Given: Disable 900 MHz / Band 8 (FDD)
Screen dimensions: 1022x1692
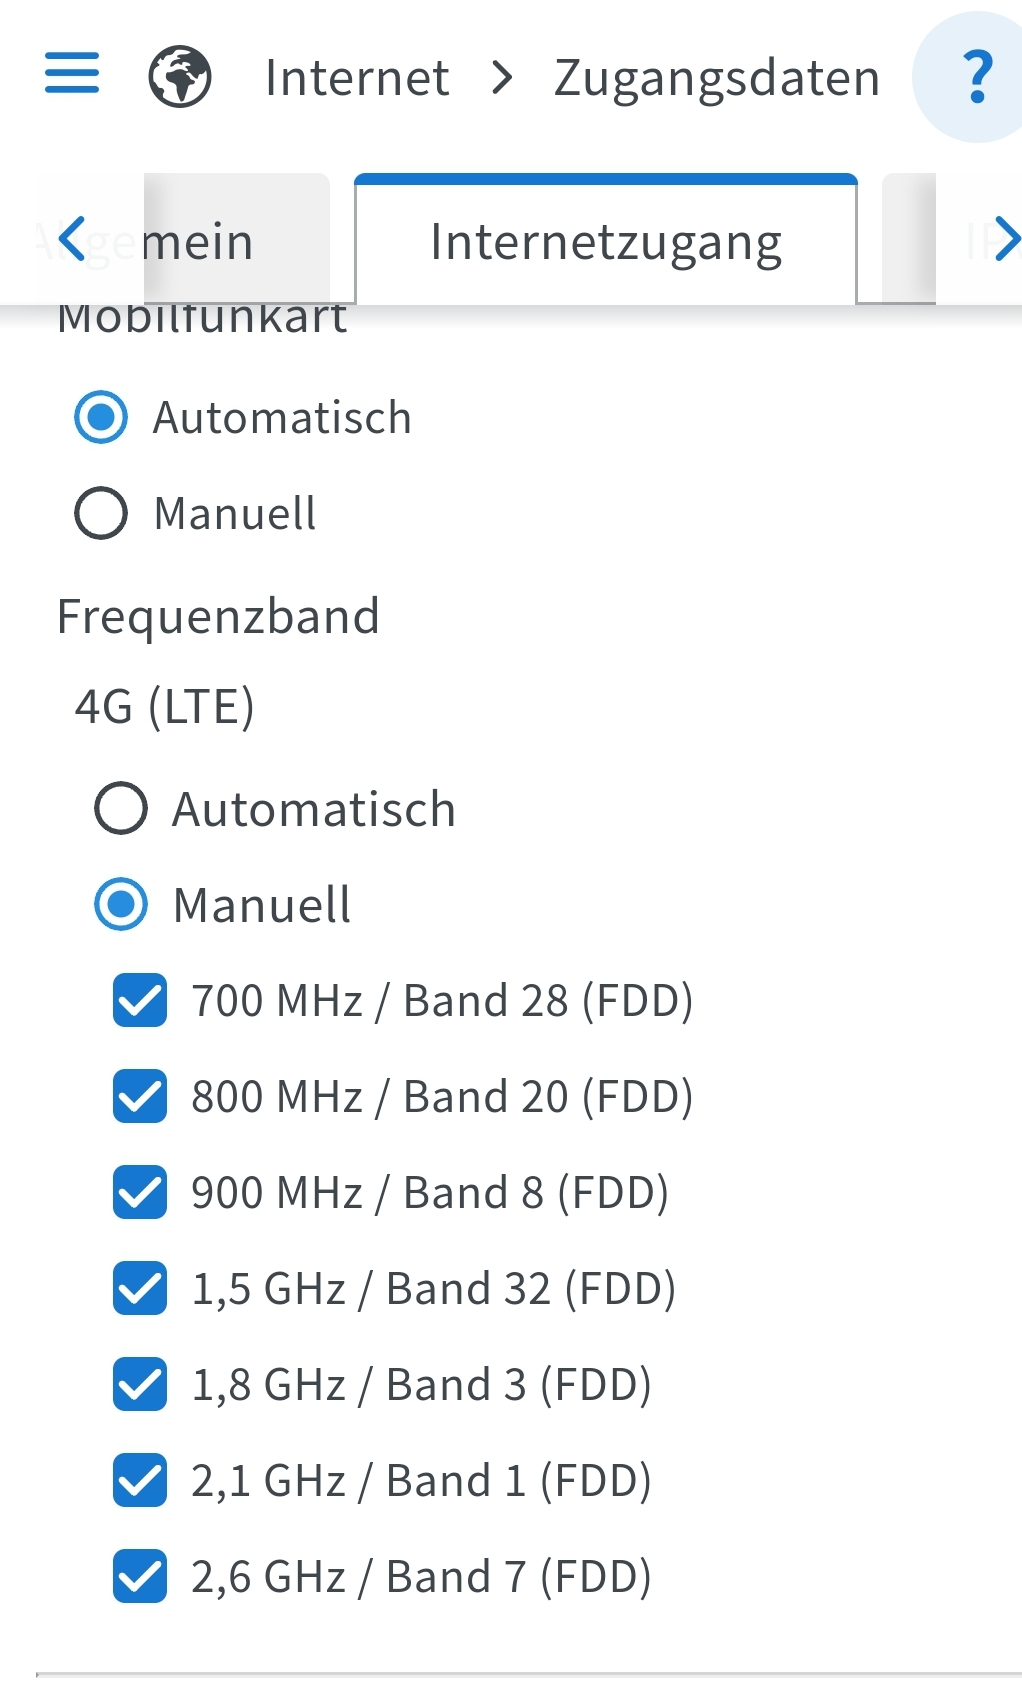Looking at the screenshot, I should point(140,1192).
